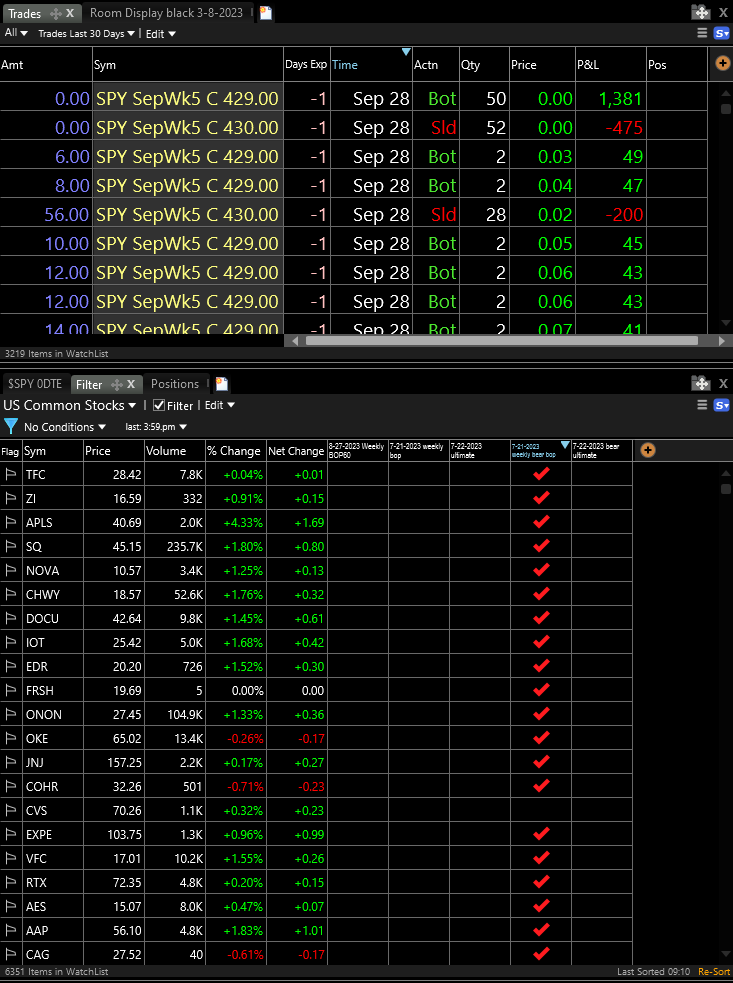Switch to the Positions tab
Viewport: 733px width, 983px height.
[x=175, y=384]
